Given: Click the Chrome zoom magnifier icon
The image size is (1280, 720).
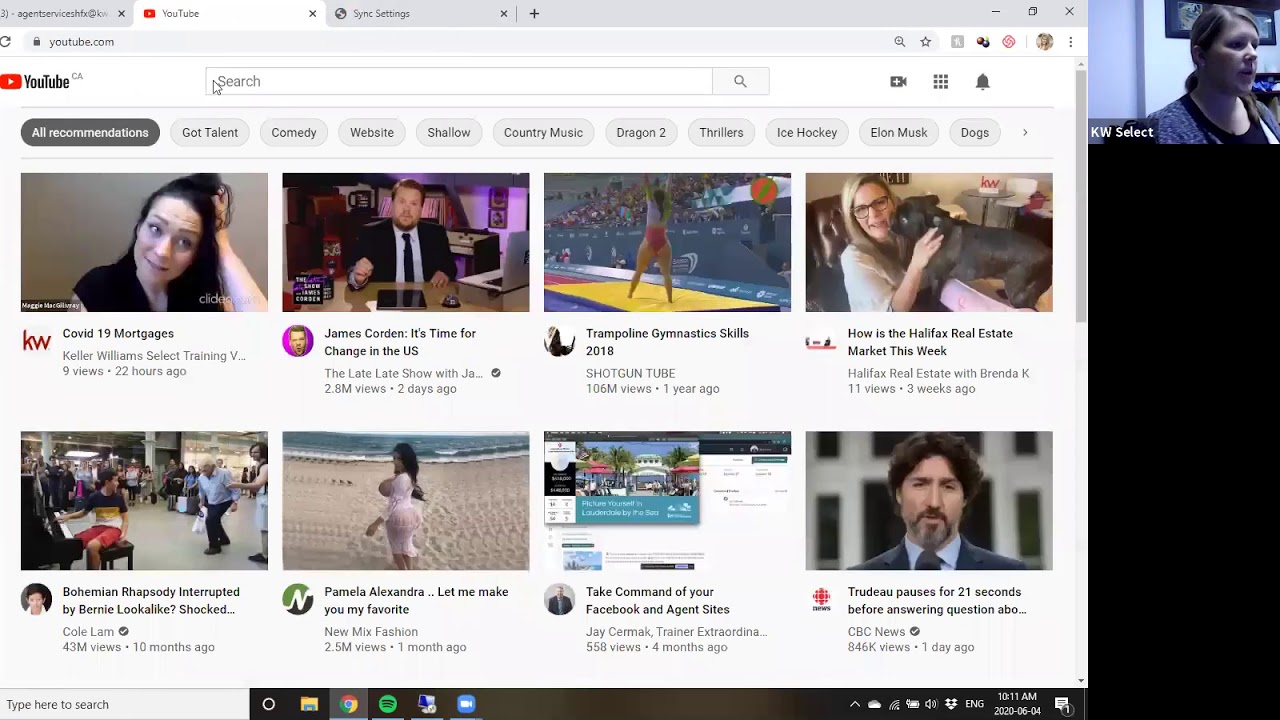Looking at the screenshot, I should coord(900,42).
